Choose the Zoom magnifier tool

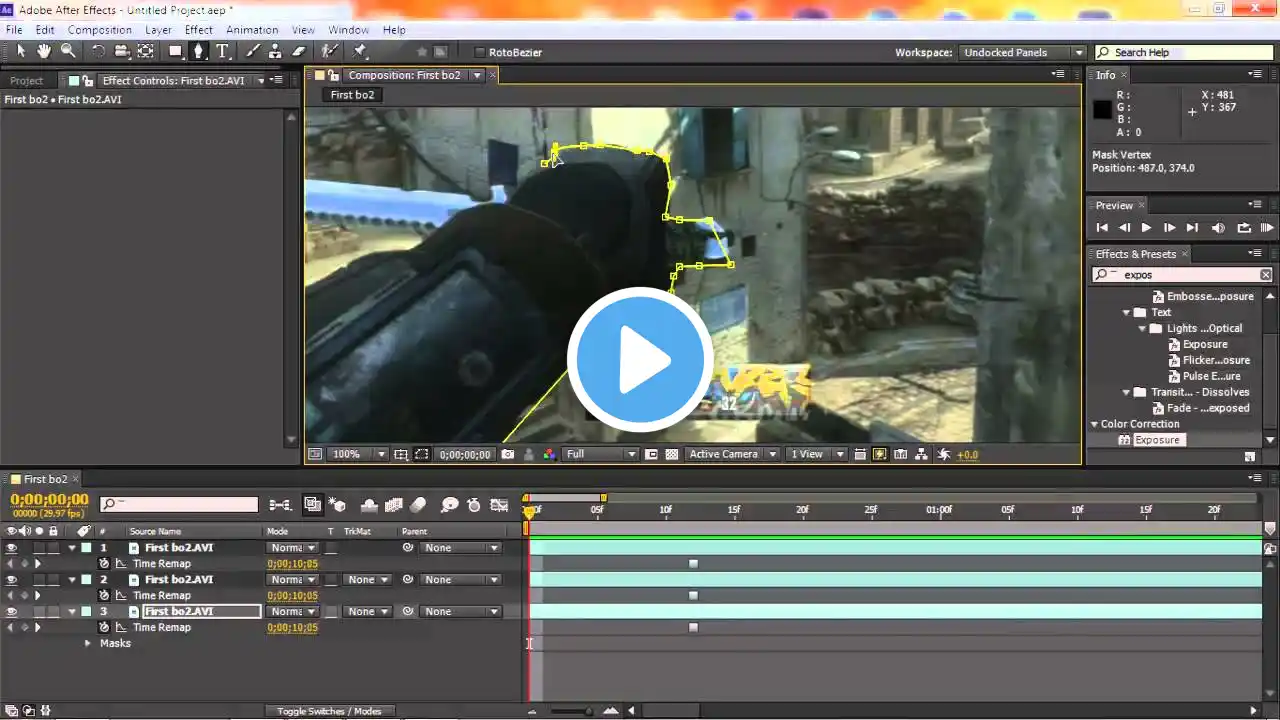click(68, 51)
